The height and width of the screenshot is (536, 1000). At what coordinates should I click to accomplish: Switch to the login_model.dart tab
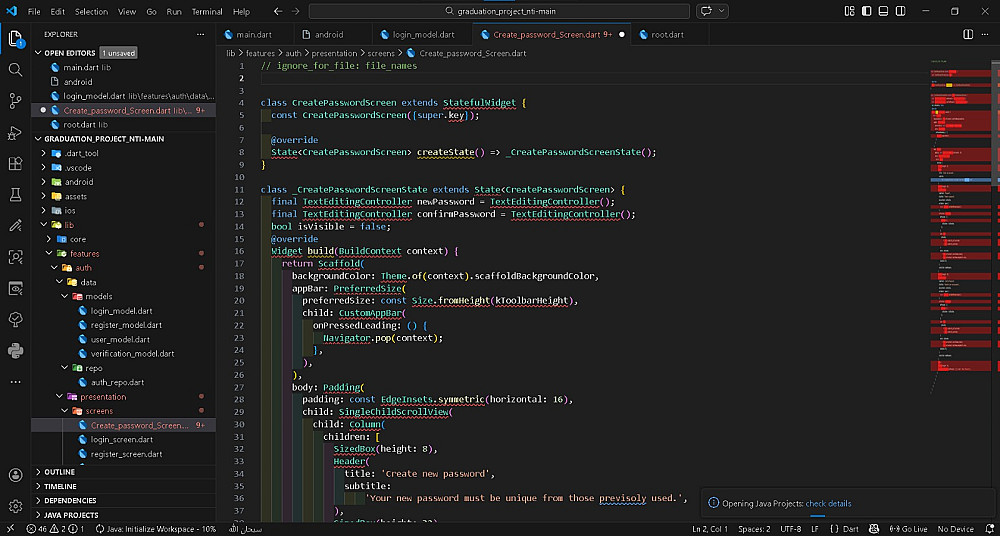click(x=418, y=34)
